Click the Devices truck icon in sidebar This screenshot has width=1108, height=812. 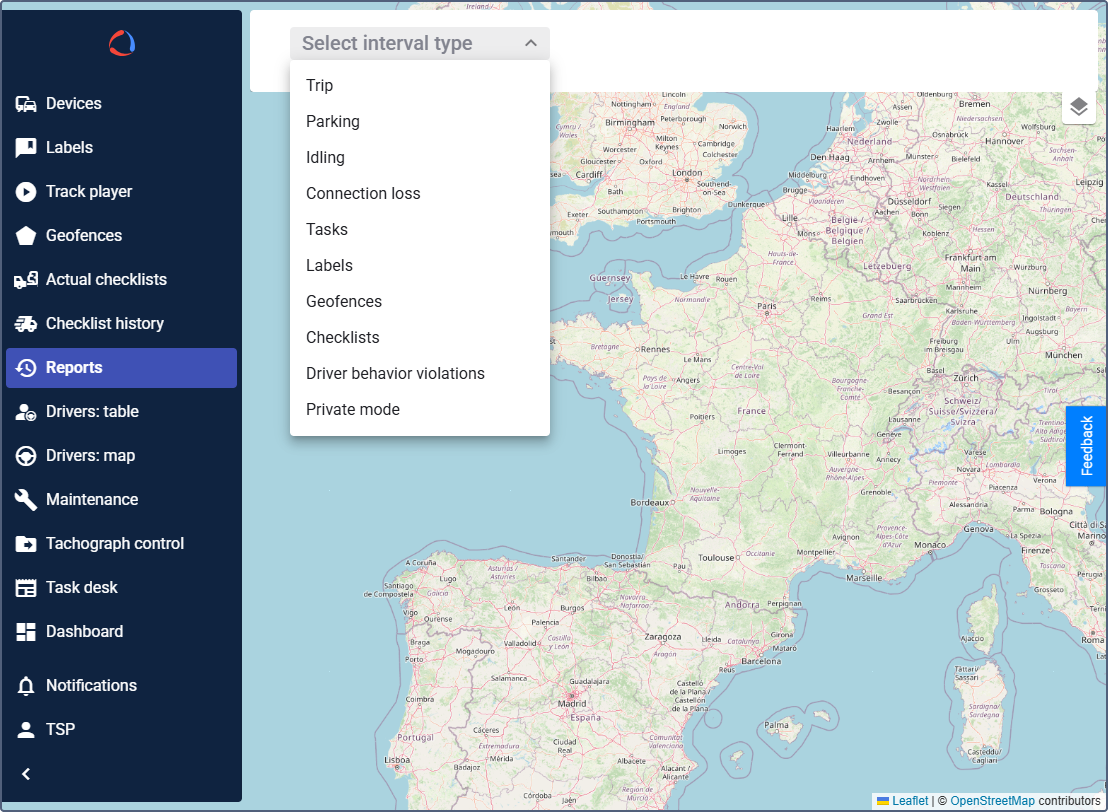26,104
